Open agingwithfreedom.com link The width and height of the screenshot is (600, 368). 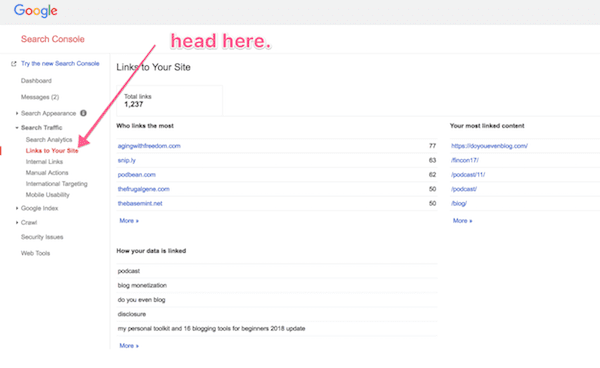(x=149, y=146)
